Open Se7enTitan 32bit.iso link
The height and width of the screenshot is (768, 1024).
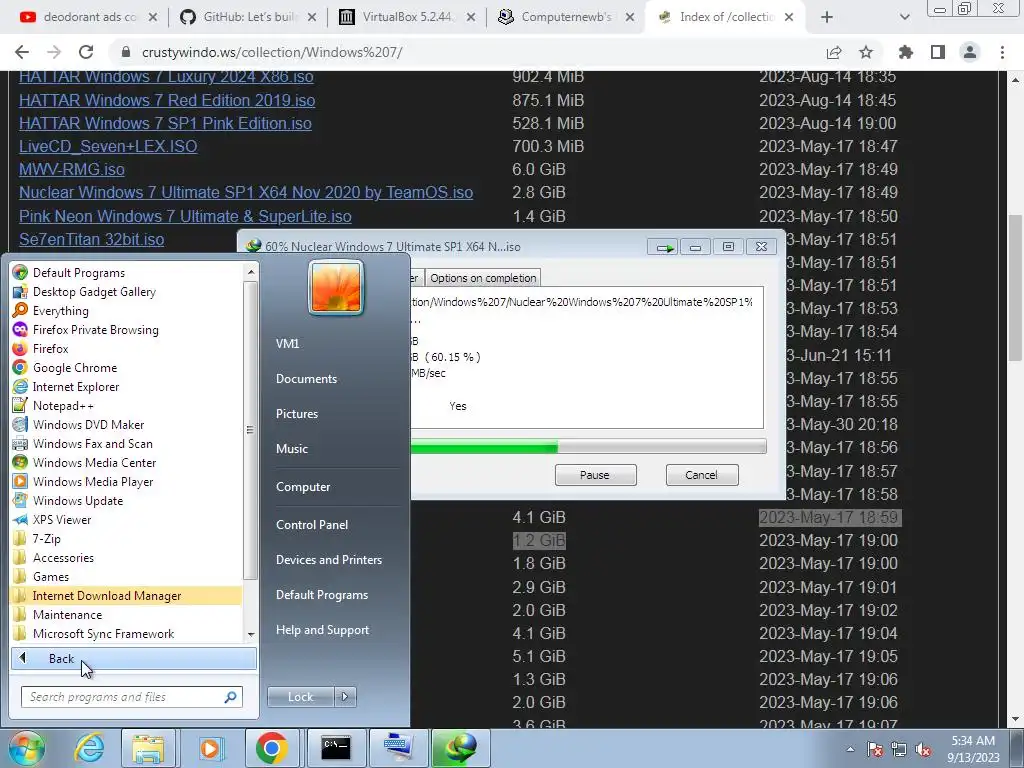[91, 239]
